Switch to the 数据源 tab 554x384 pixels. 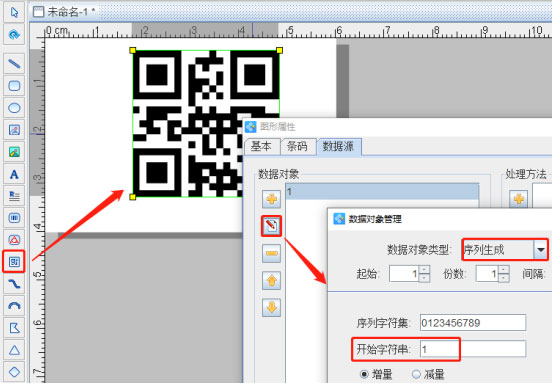tap(338, 146)
